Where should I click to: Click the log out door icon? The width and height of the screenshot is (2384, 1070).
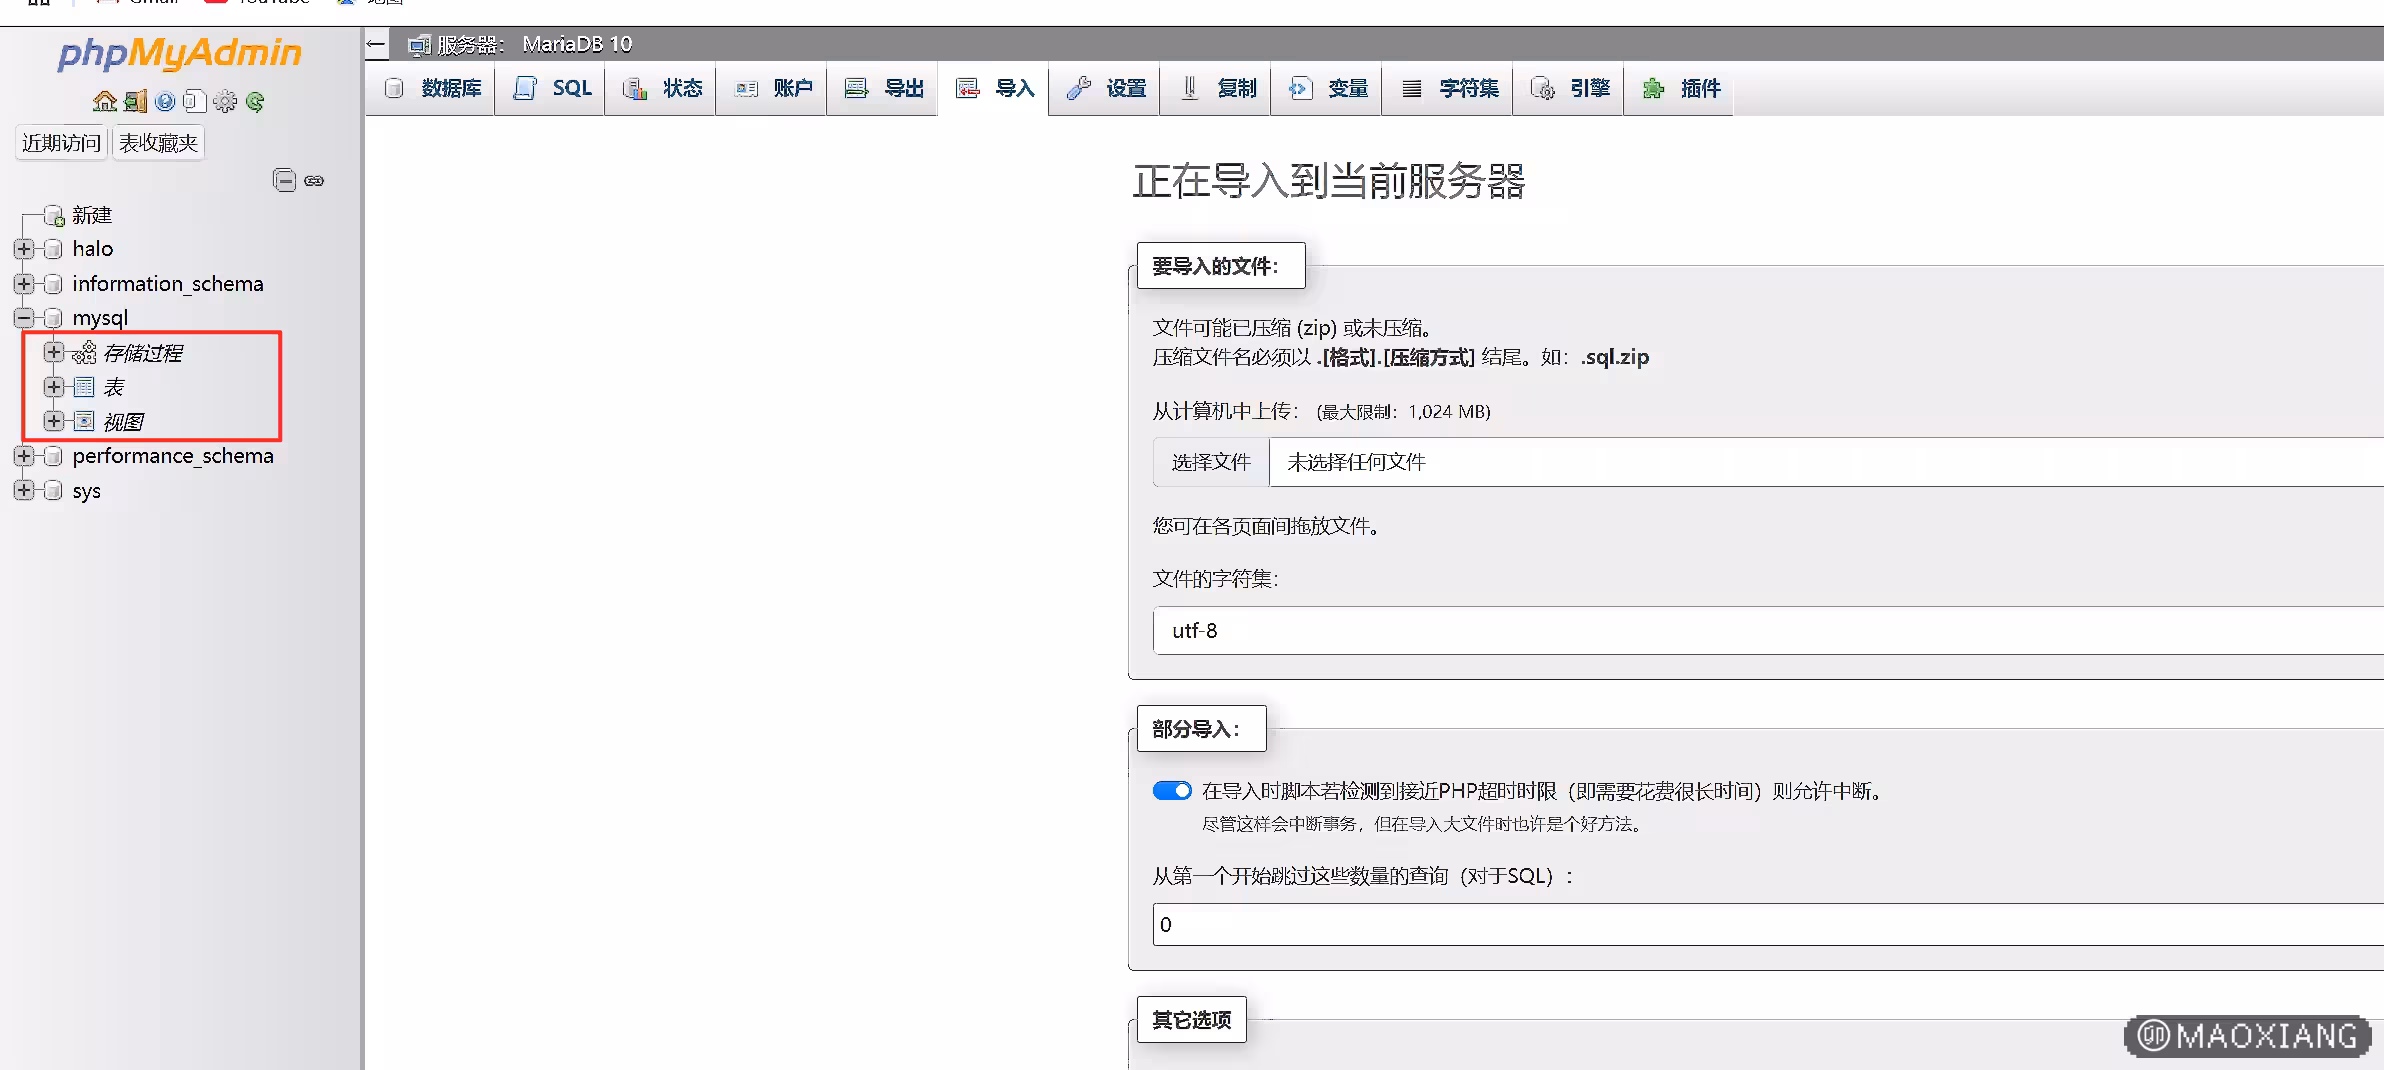(135, 101)
